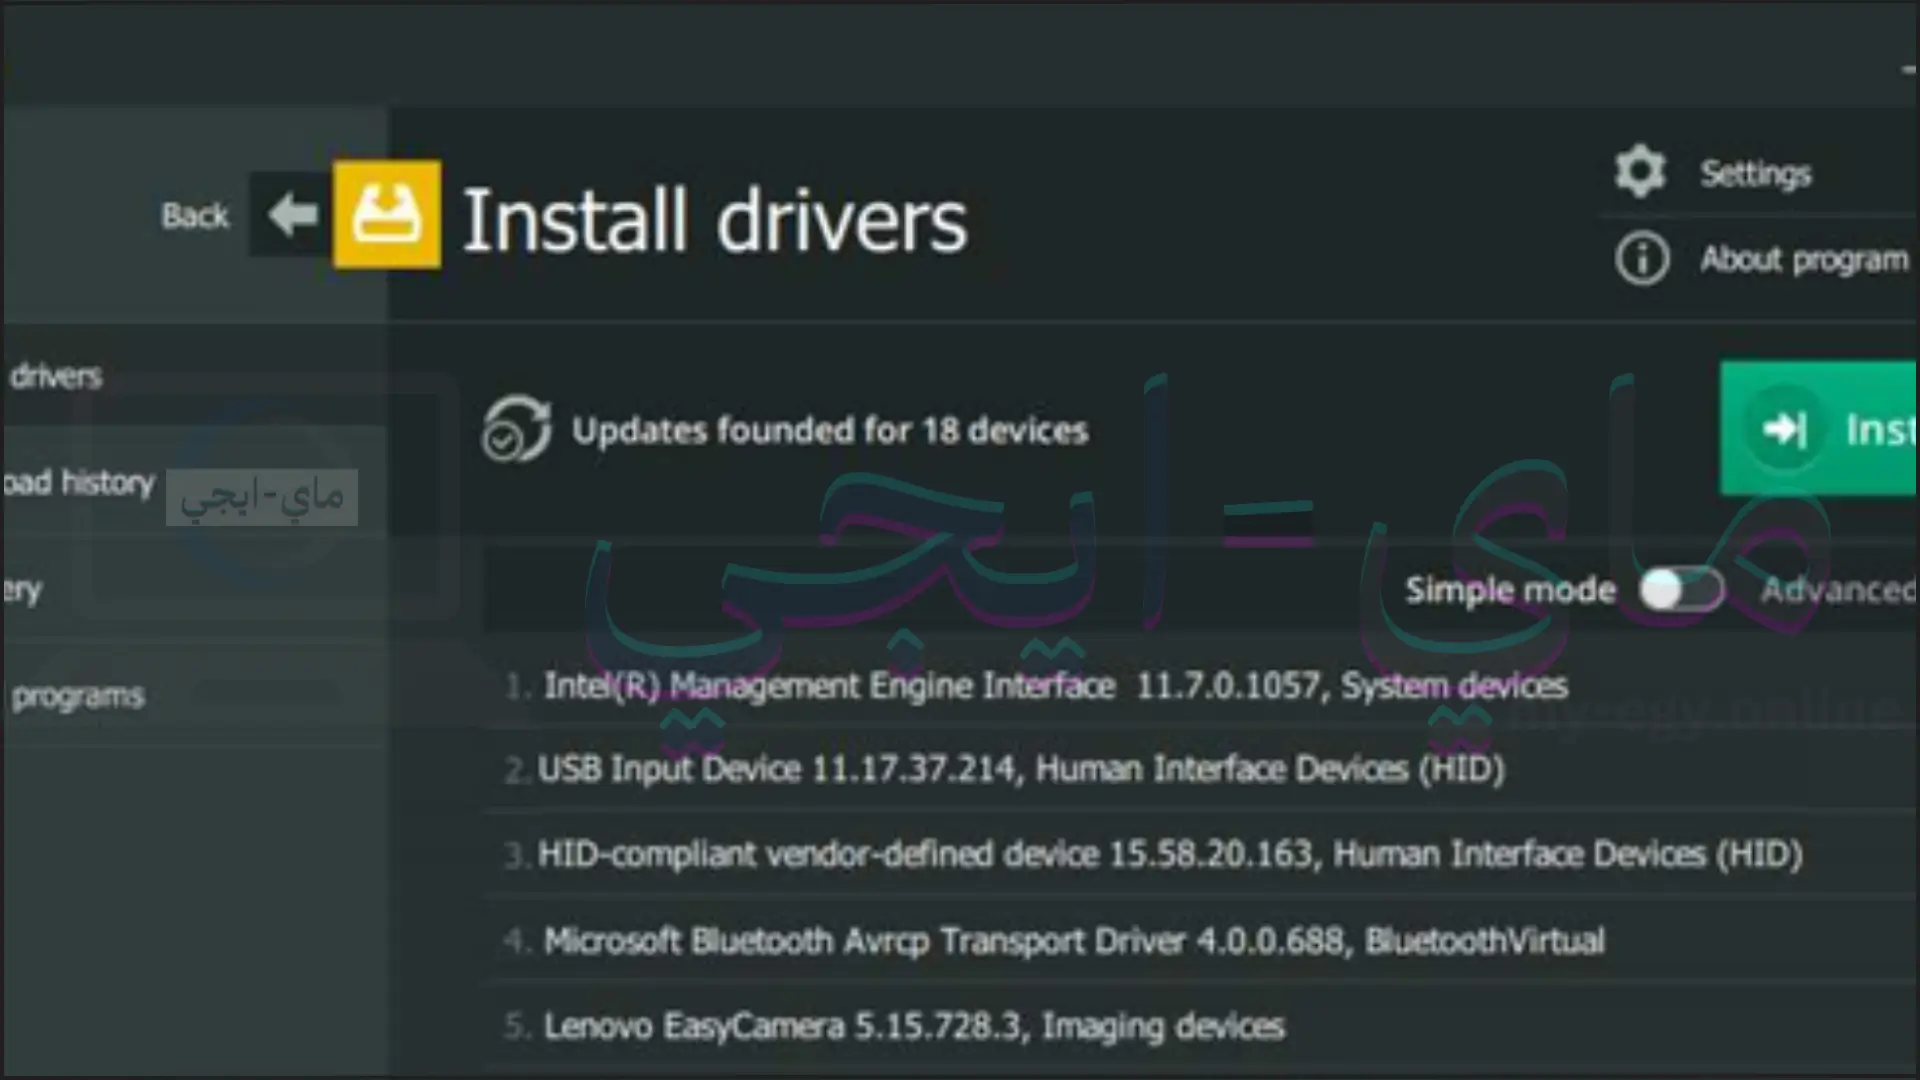Click the Back label
The width and height of the screenshot is (1920, 1080).
click(195, 216)
